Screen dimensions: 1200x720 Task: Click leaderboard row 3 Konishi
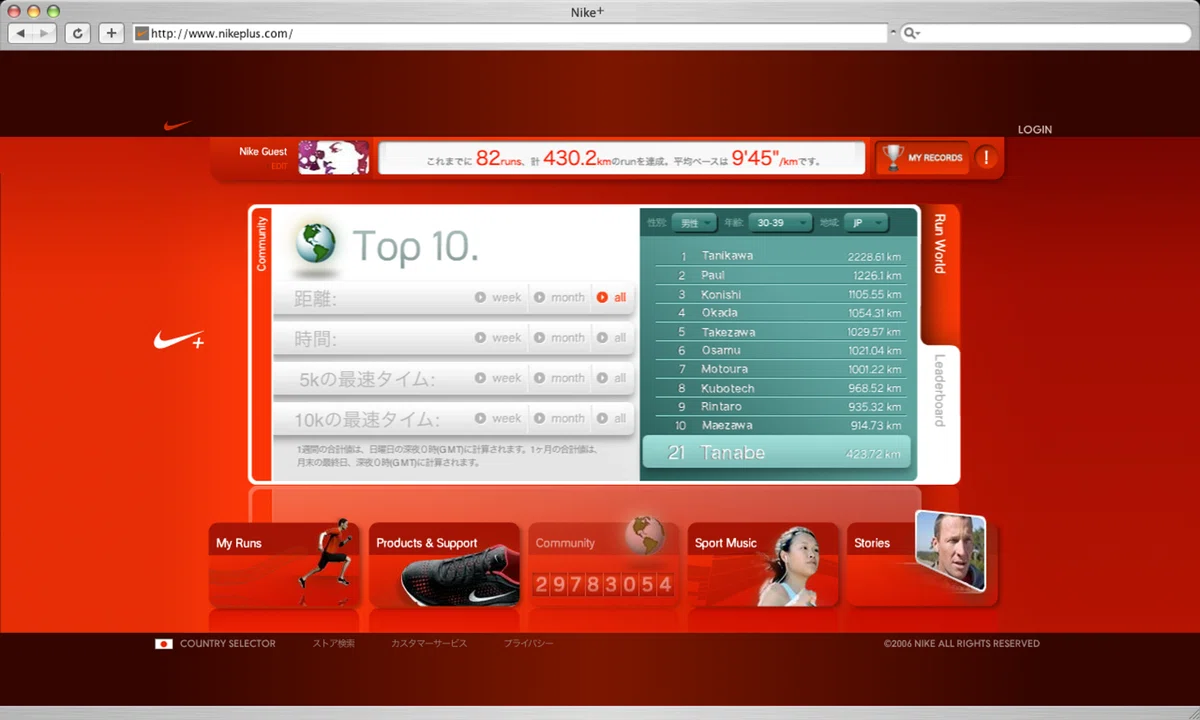[781, 294]
